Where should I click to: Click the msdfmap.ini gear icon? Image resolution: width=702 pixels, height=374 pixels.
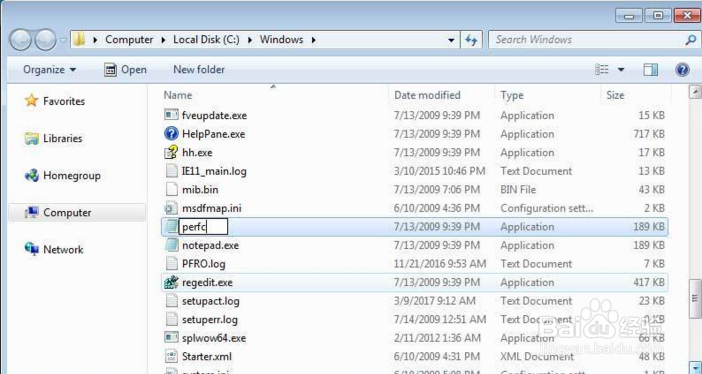coord(171,208)
